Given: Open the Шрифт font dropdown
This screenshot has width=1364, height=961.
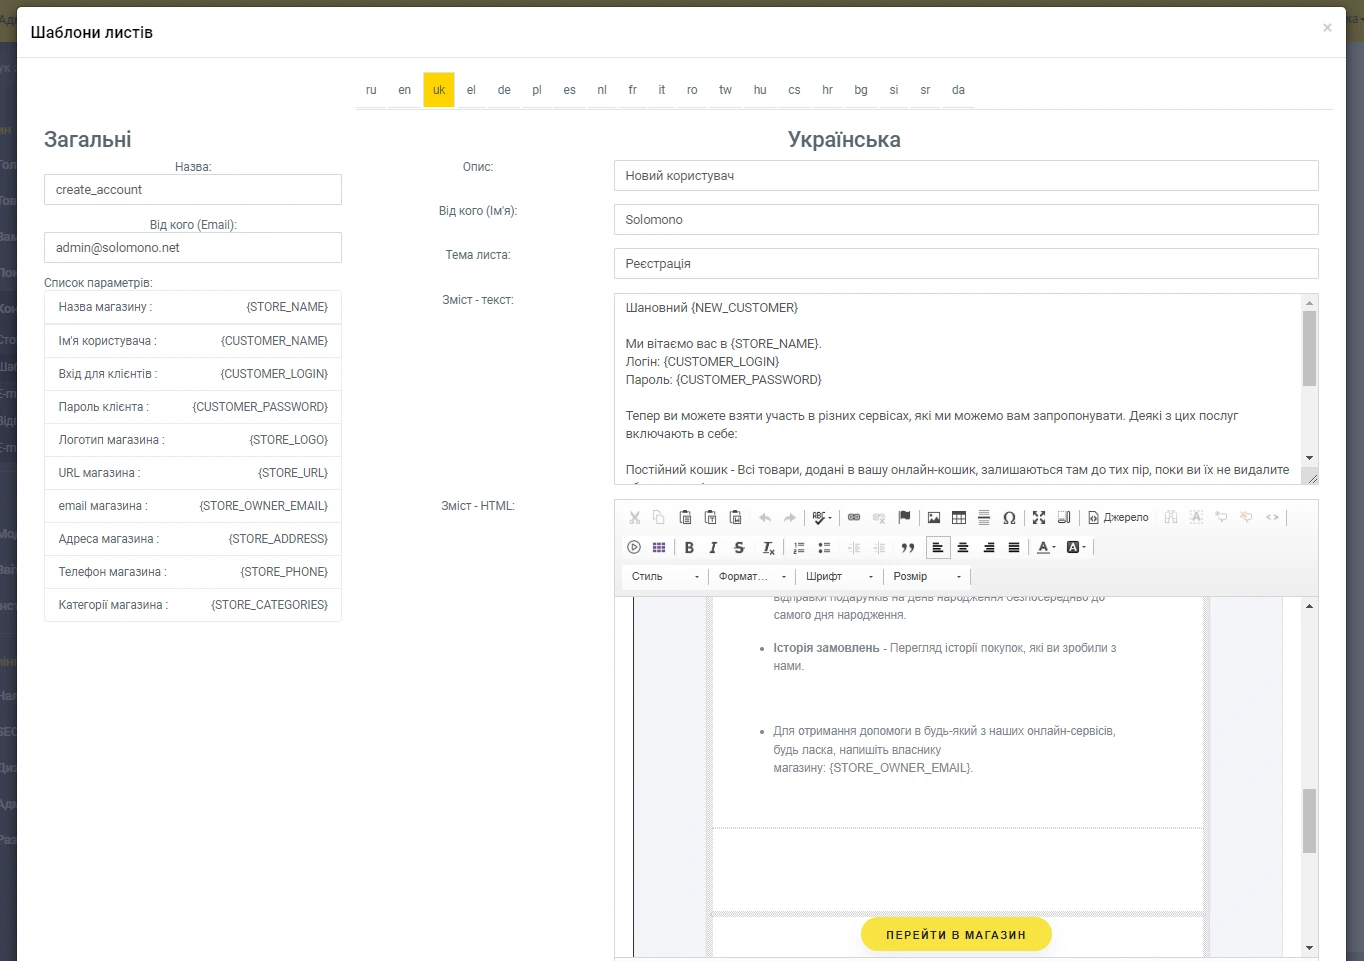Looking at the screenshot, I should pyautogui.click(x=839, y=577).
